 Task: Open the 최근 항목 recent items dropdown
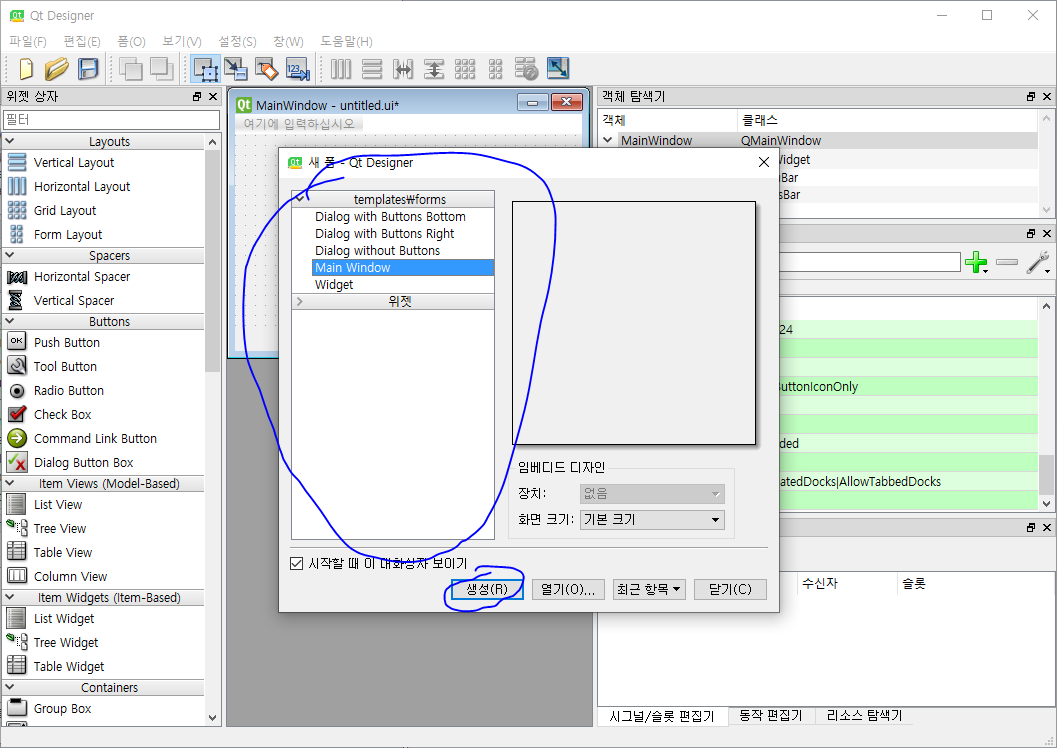click(x=648, y=590)
